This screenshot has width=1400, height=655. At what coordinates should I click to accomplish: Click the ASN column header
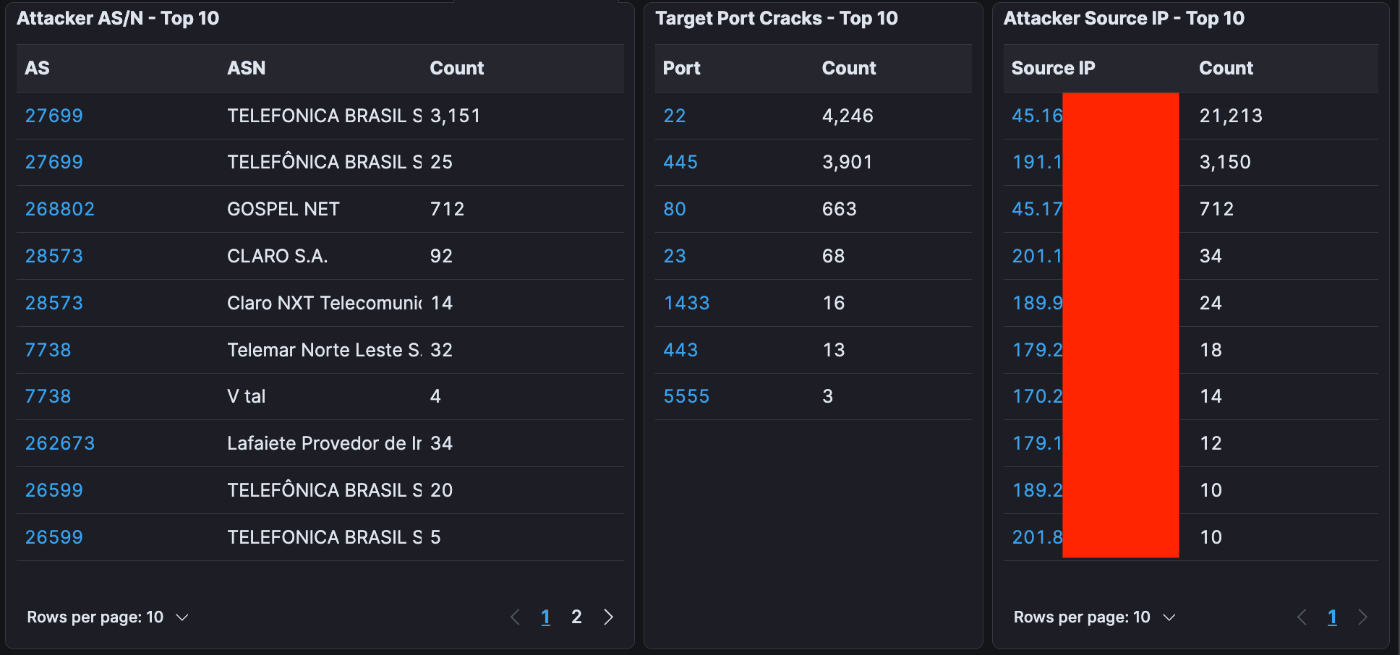click(246, 68)
